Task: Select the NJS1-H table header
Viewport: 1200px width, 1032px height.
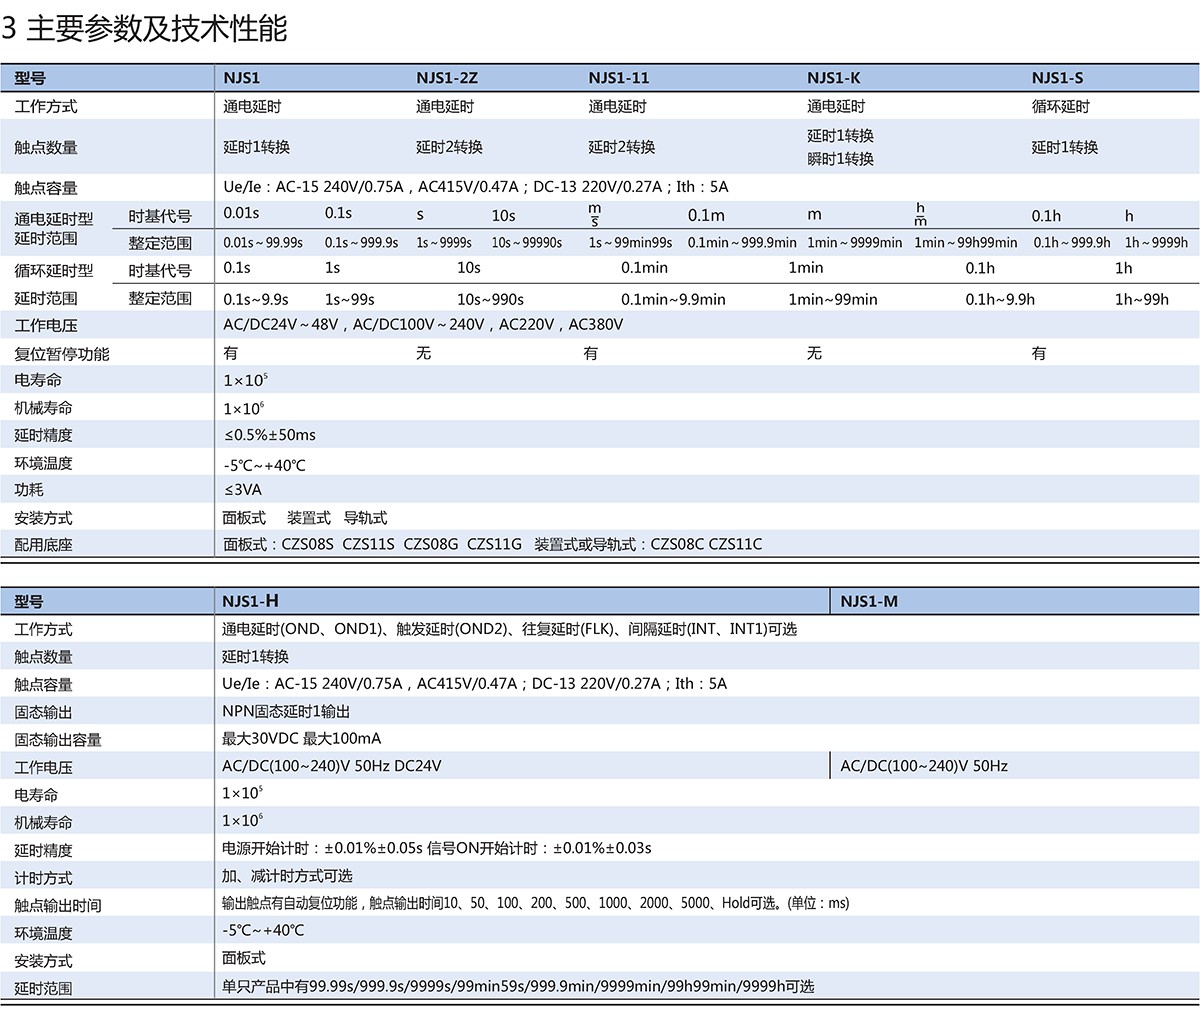Action: pos(250,601)
